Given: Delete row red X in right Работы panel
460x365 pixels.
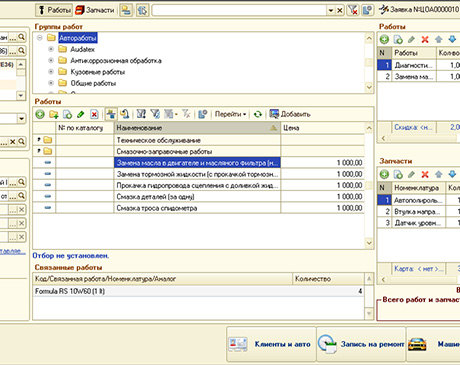Looking at the screenshot, I should click(425, 40).
